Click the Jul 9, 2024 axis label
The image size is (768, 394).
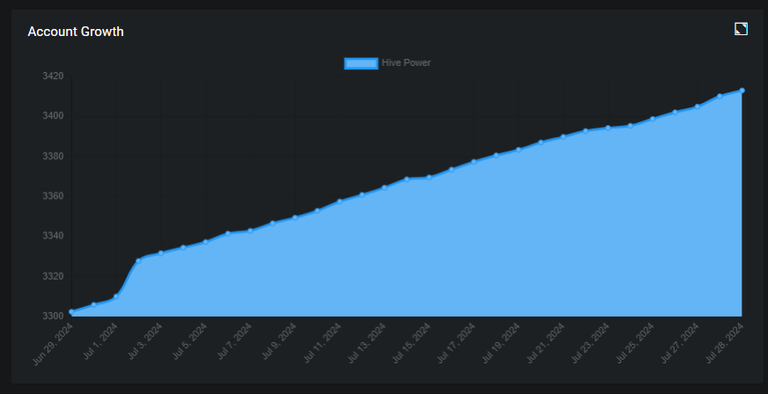click(279, 342)
